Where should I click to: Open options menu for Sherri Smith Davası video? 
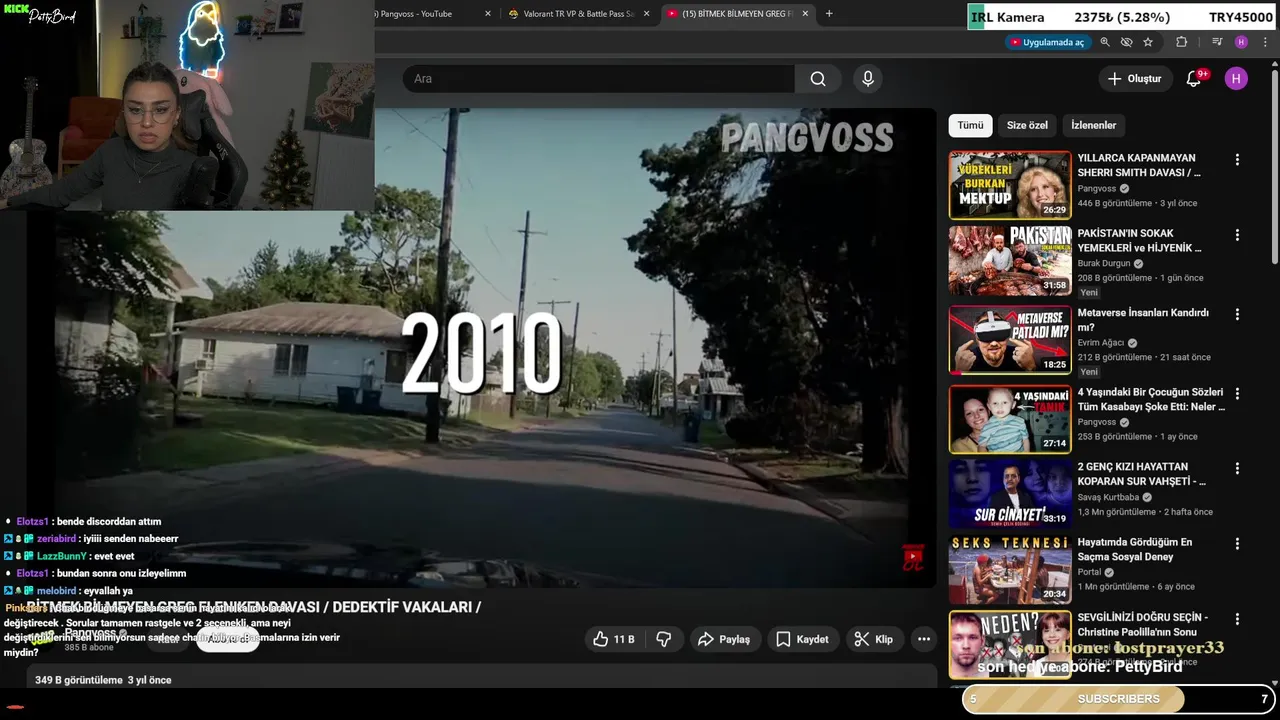[x=1237, y=160]
